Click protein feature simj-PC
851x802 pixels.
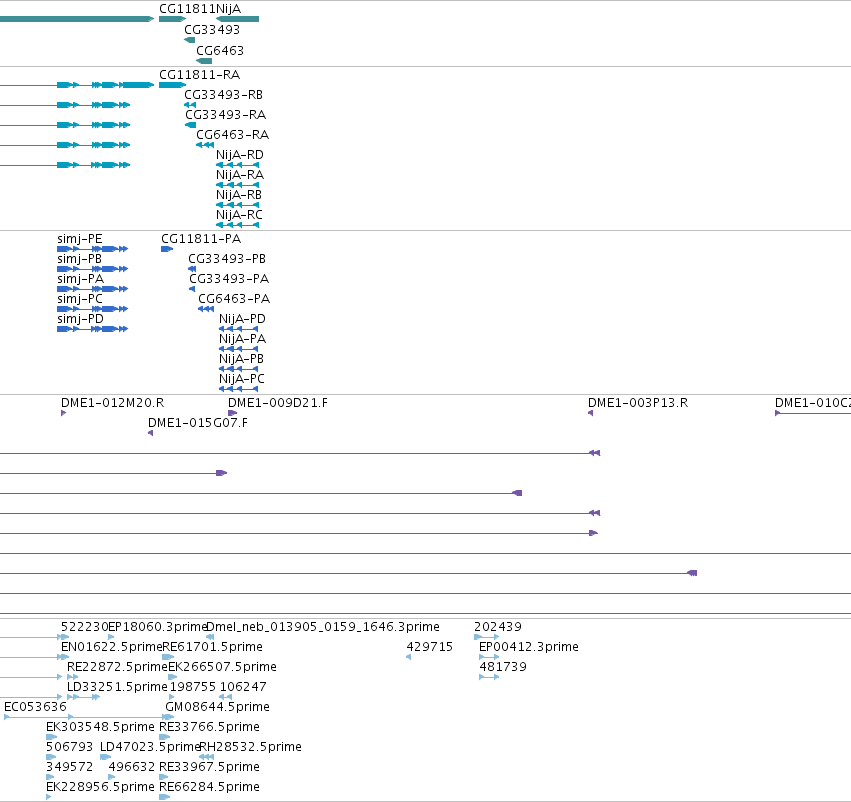click(x=79, y=299)
